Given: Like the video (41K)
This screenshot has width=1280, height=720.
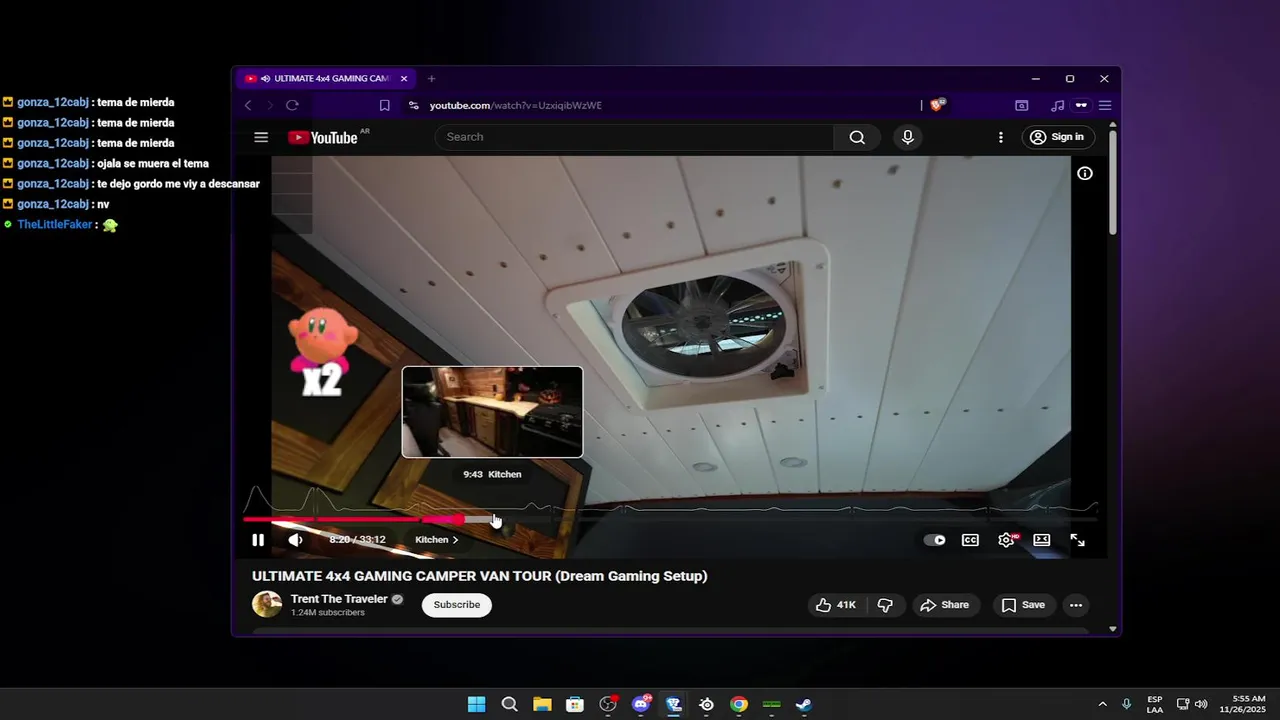Looking at the screenshot, I should pyautogui.click(x=836, y=605).
